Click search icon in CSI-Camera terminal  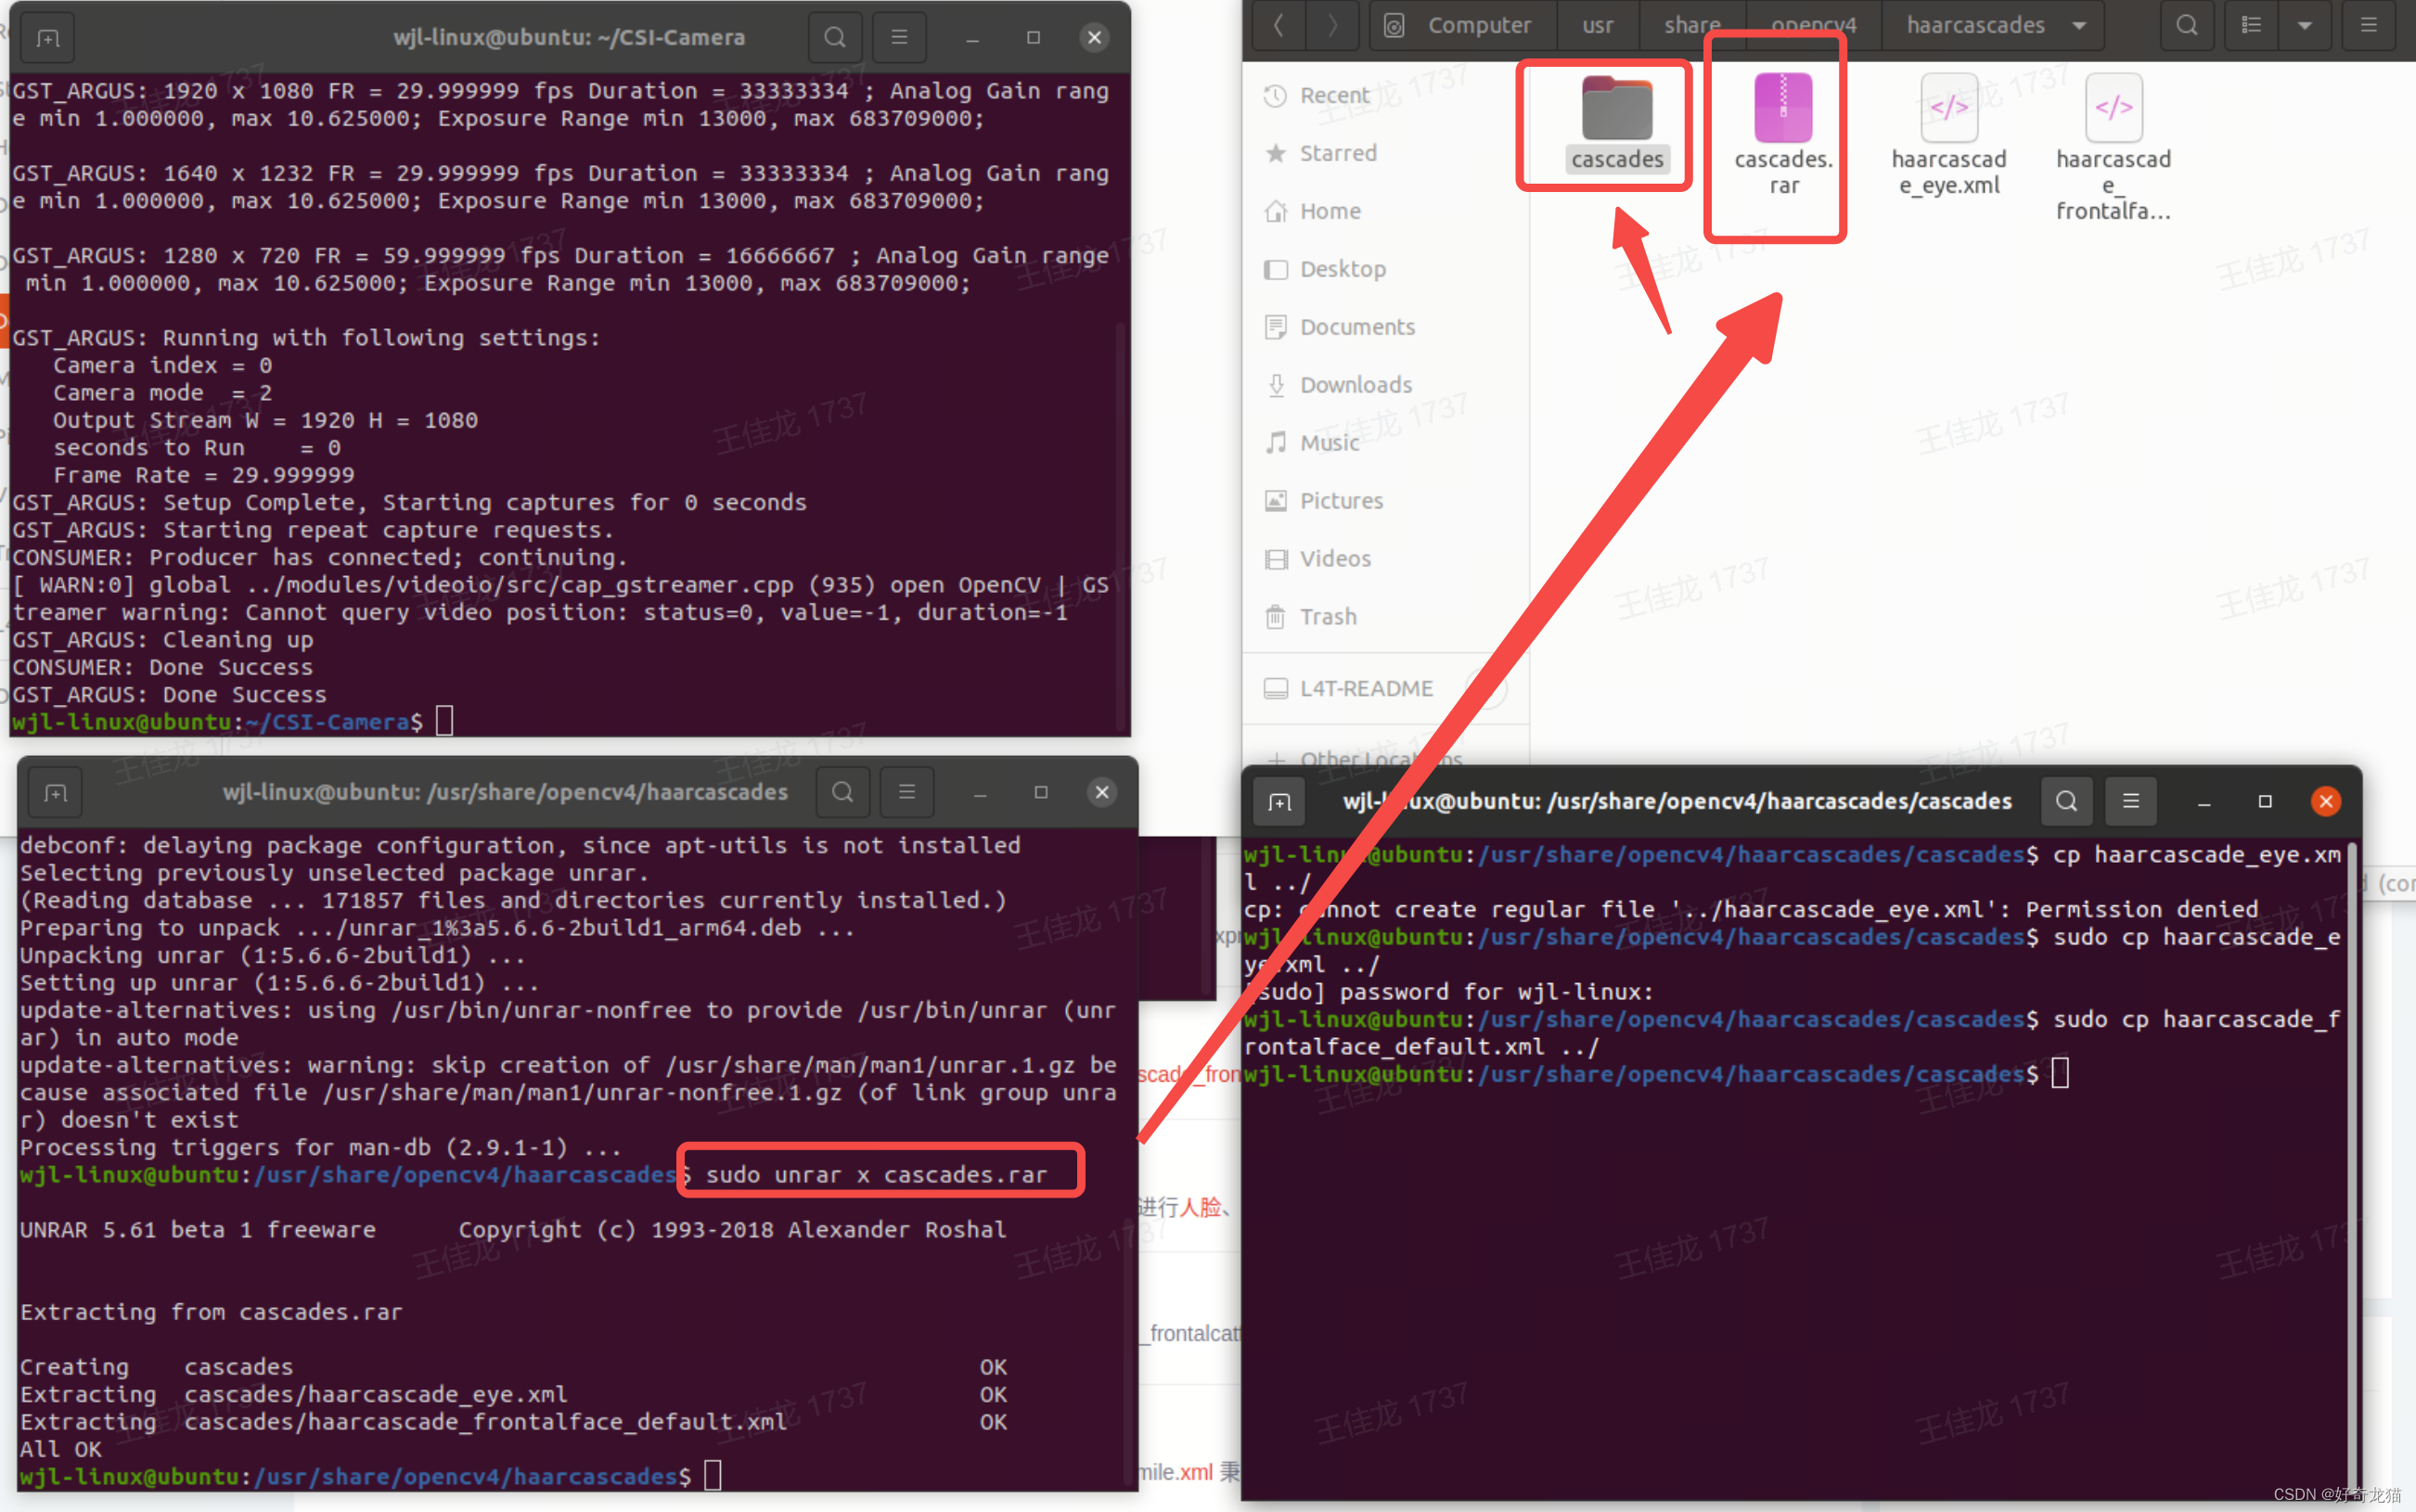click(x=834, y=38)
